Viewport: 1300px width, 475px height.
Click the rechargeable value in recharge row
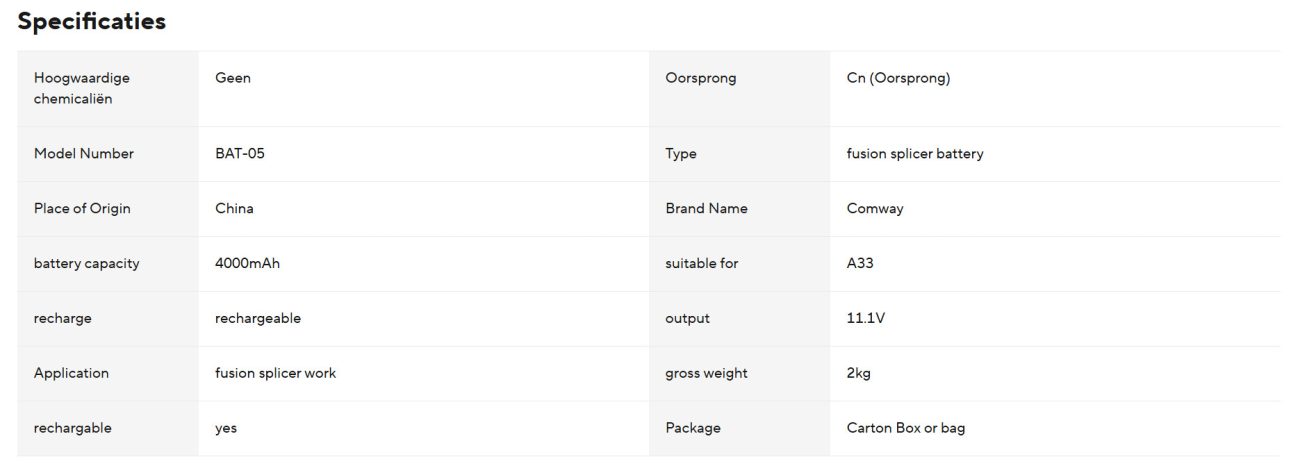click(x=258, y=319)
